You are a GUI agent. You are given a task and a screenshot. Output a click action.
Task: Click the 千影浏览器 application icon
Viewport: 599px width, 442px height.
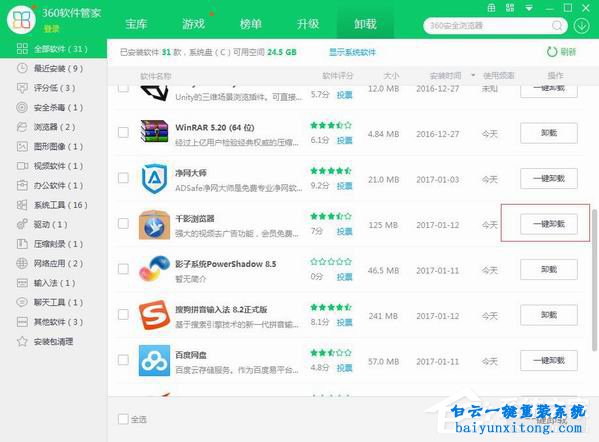pyautogui.click(x=154, y=225)
